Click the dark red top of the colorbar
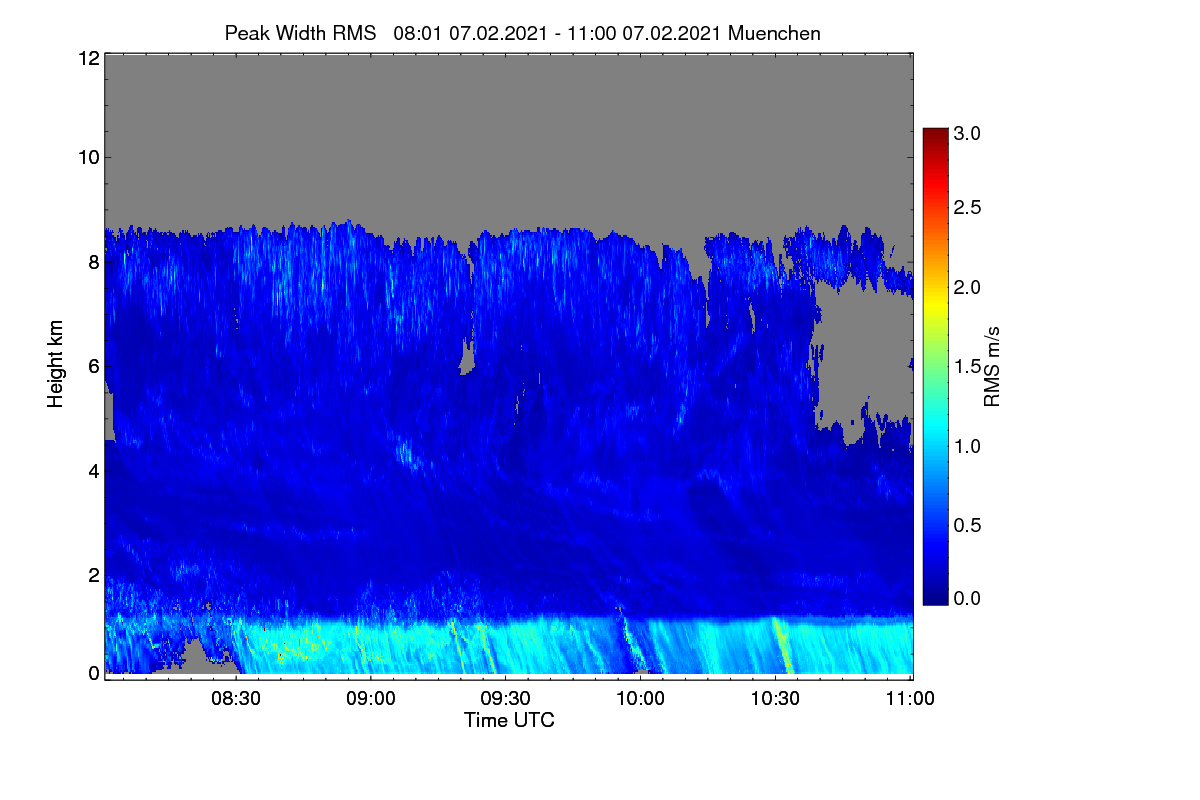Screen dimensions: 1200x800 935,134
